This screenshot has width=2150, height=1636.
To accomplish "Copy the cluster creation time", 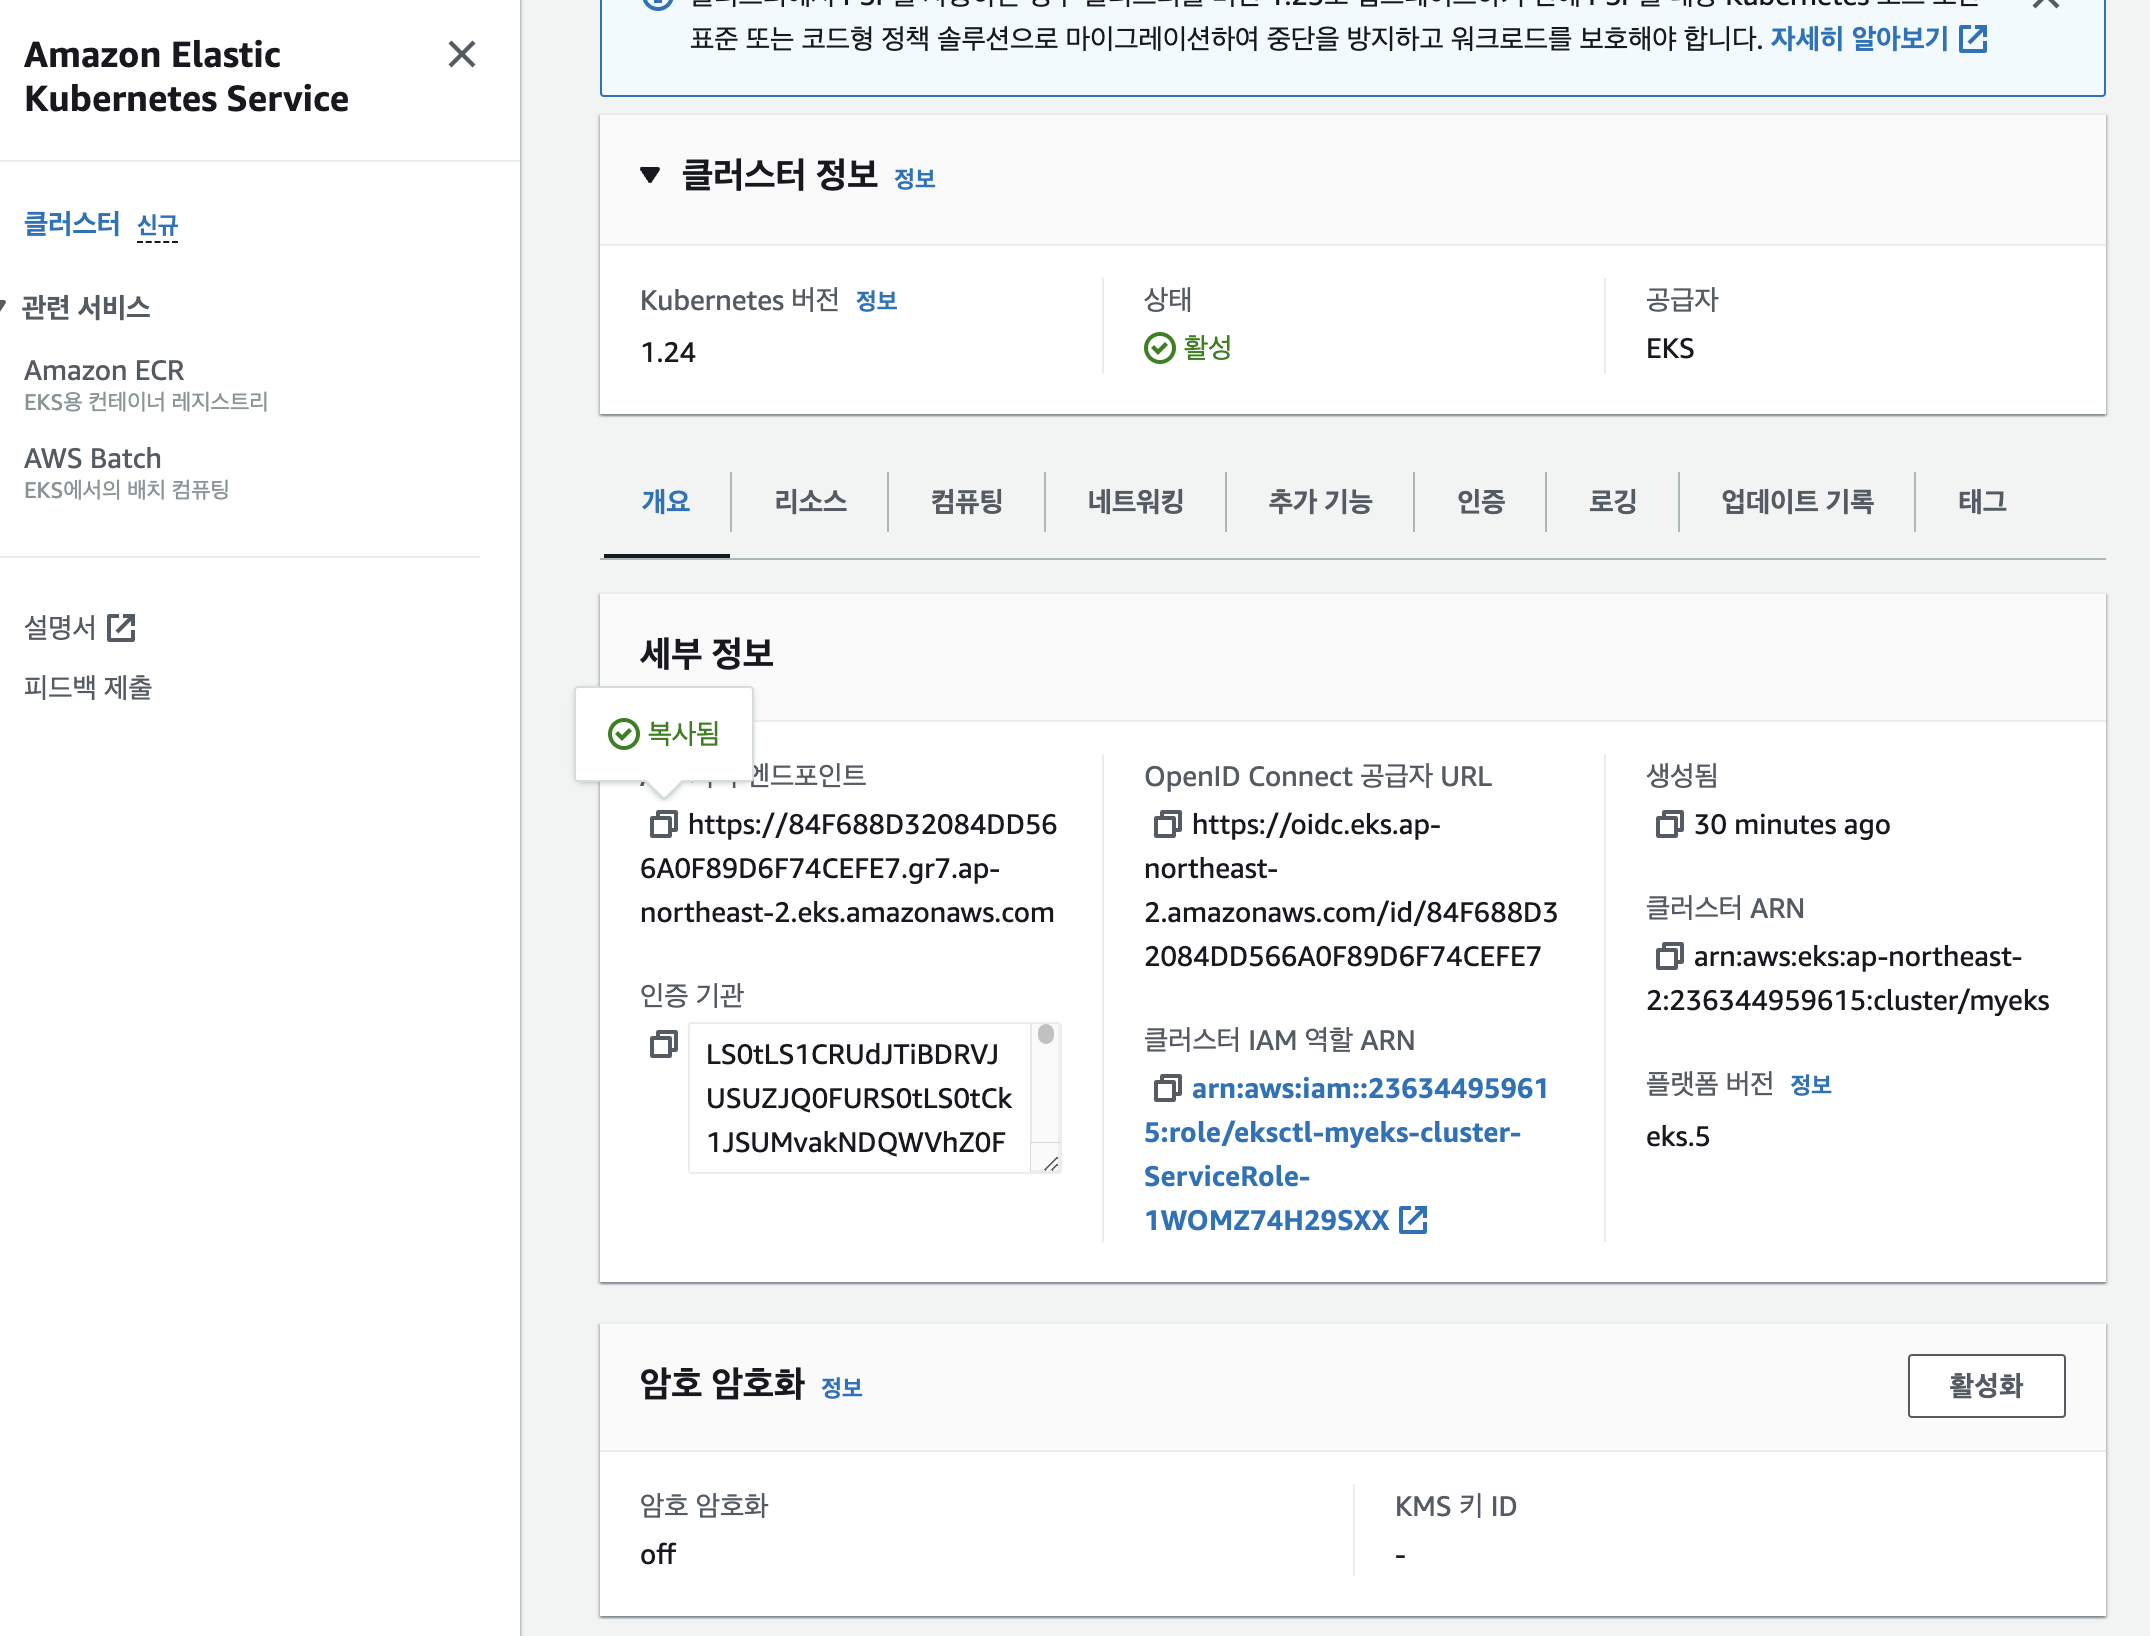I will 1669,824.
